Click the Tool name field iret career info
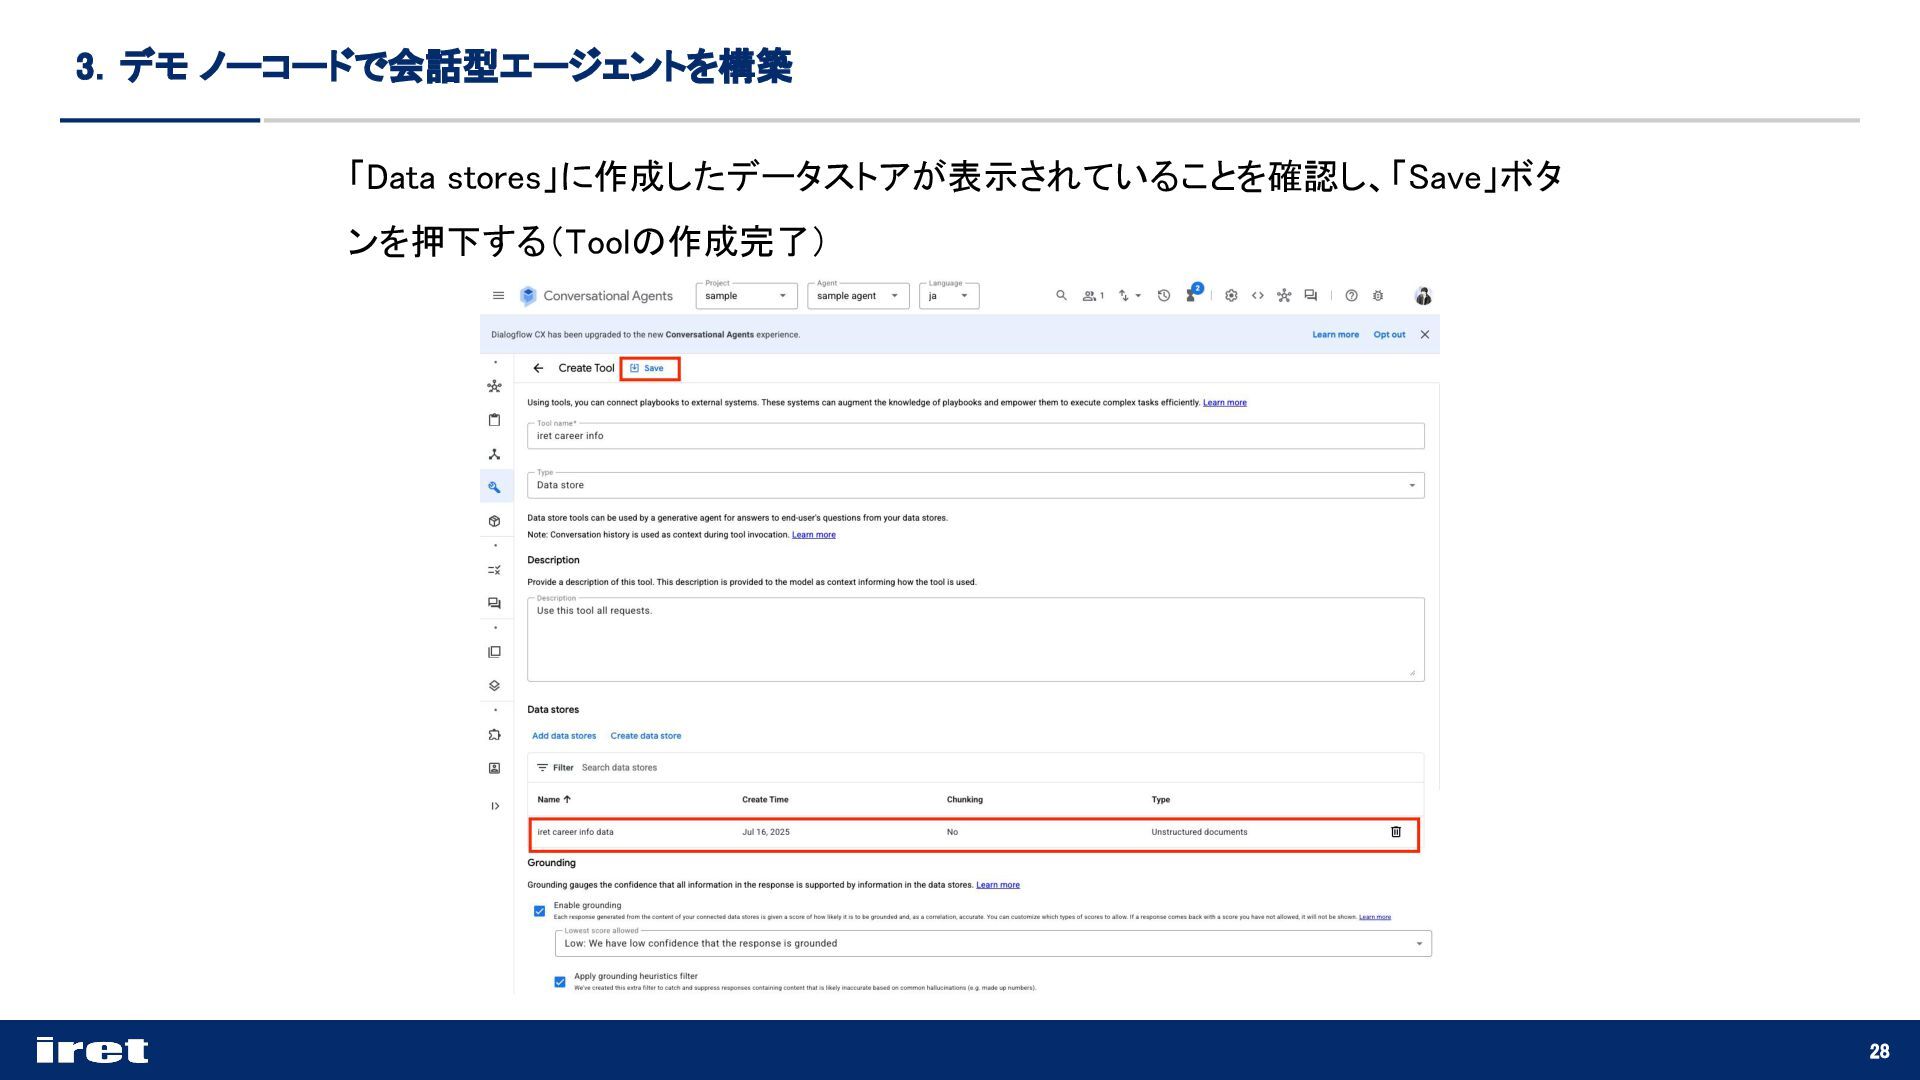The height and width of the screenshot is (1080, 1920). pos(976,436)
